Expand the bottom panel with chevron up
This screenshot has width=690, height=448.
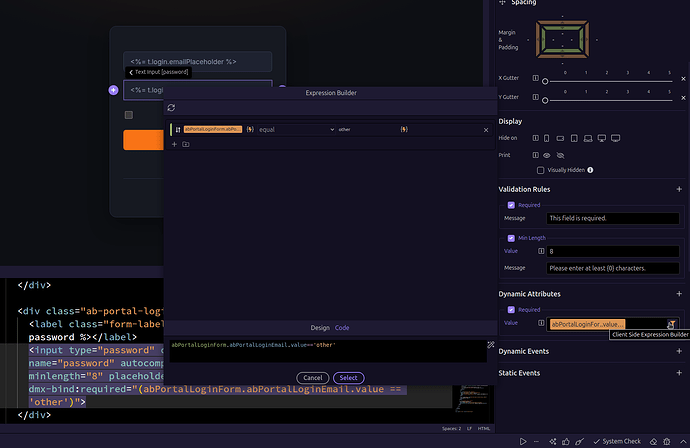click(683, 441)
